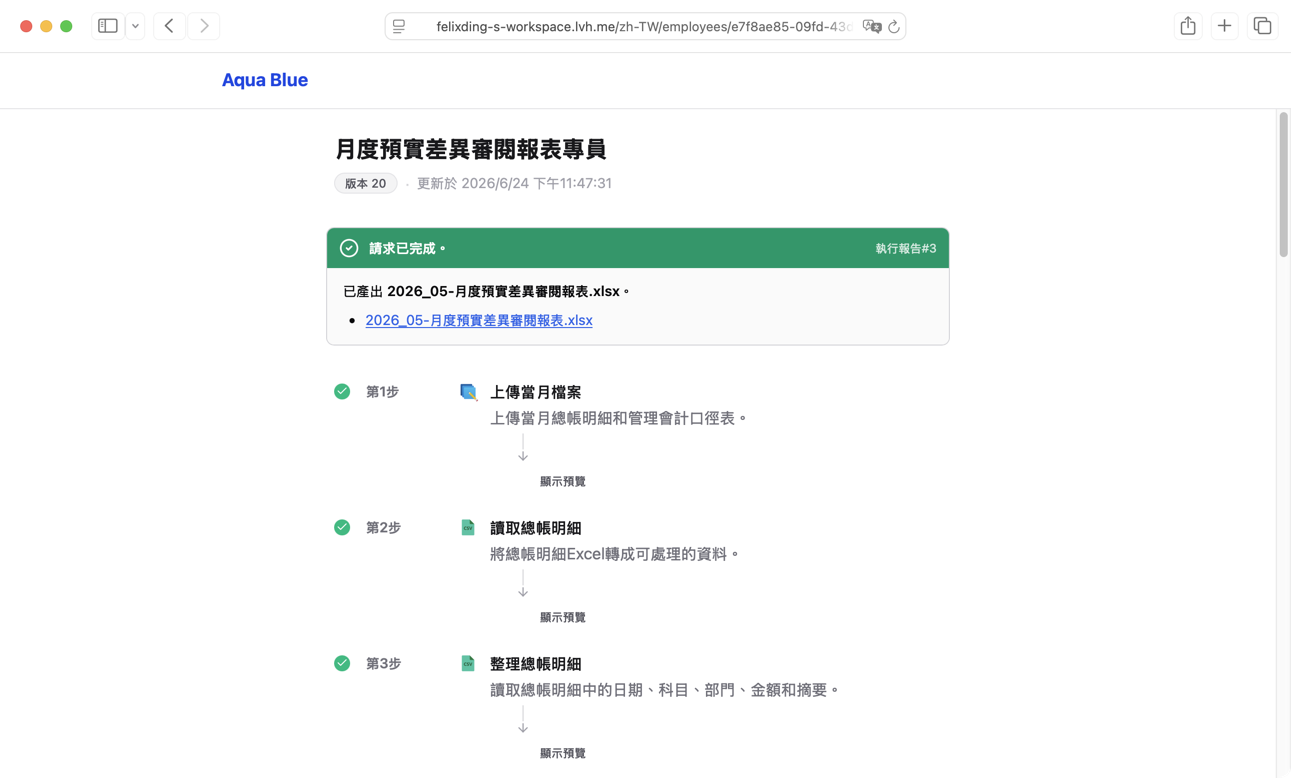Expand 顯示預覽 under 讀取總帳明細

[563, 617]
